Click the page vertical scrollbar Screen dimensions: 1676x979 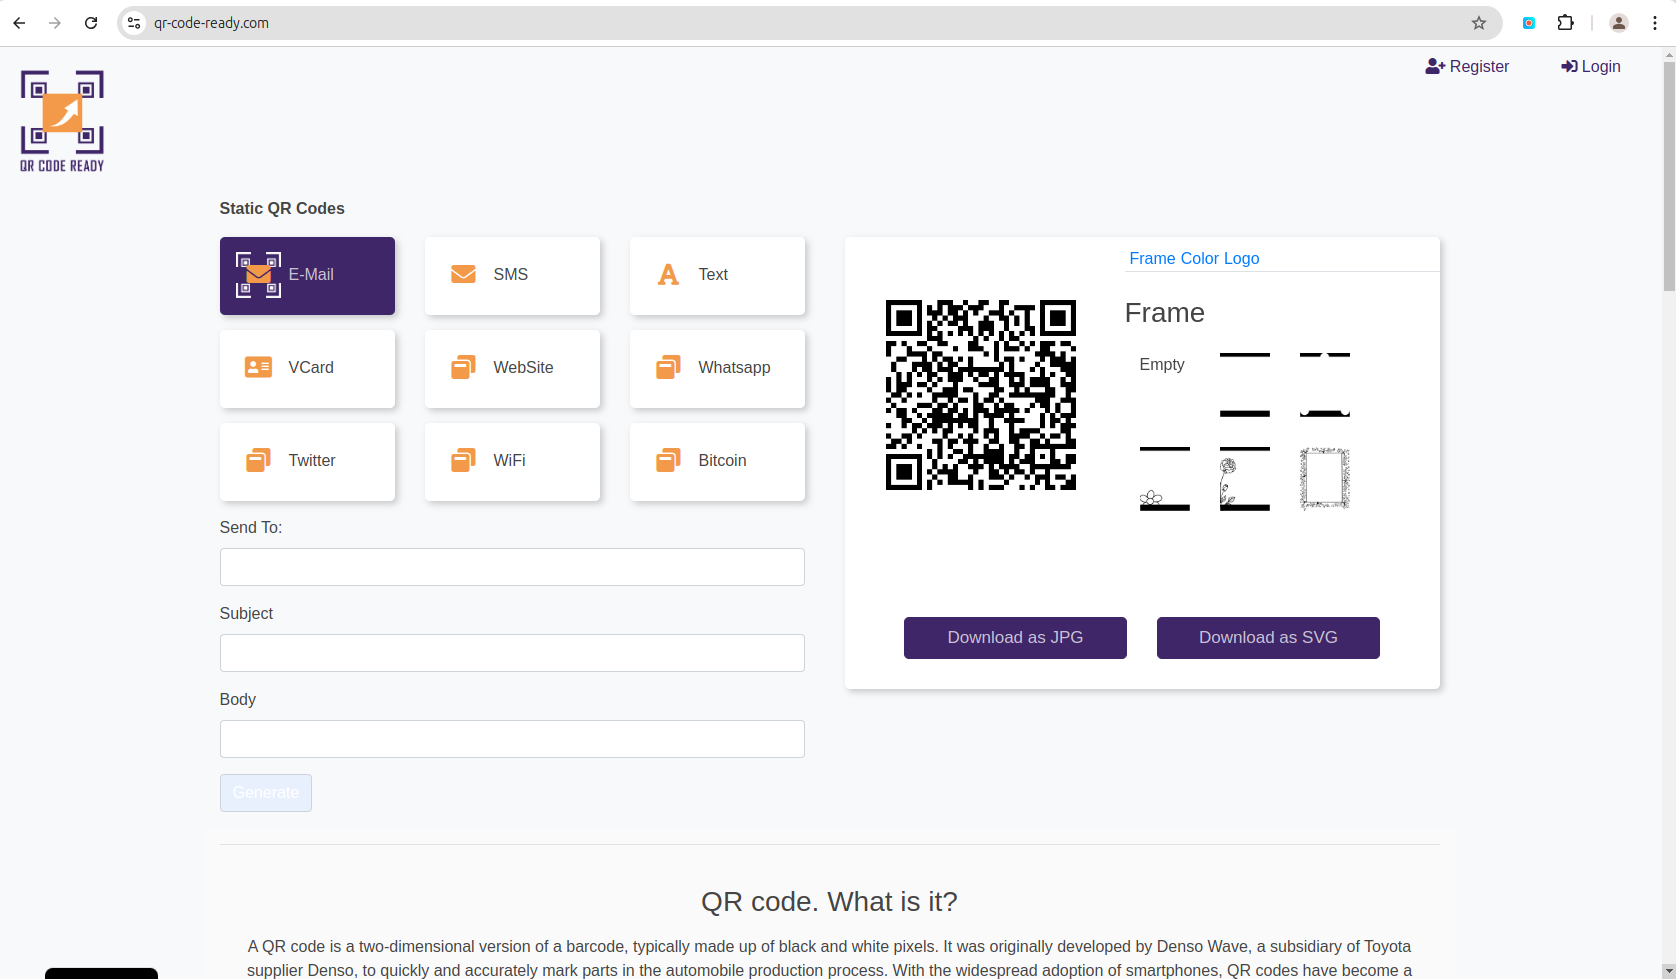(x=1668, y=176)
